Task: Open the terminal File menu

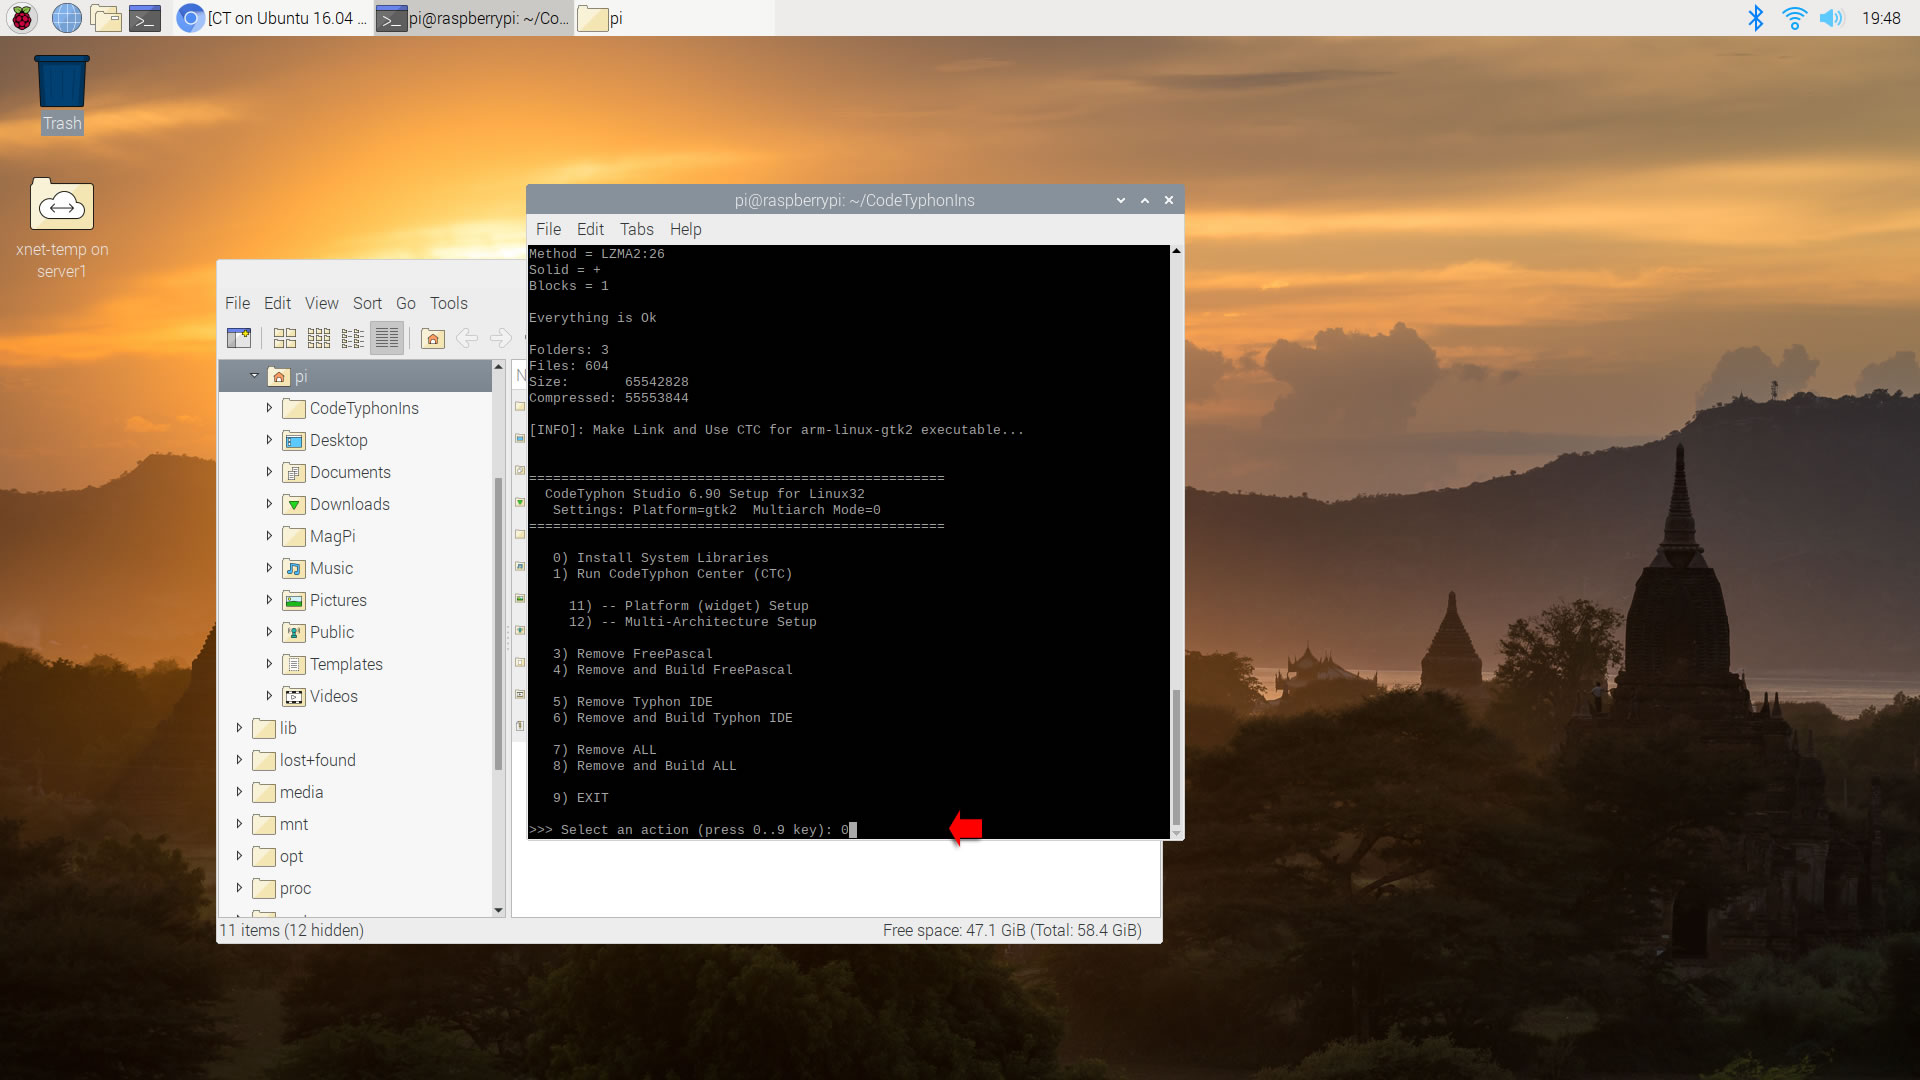Action: pos(548,229)
